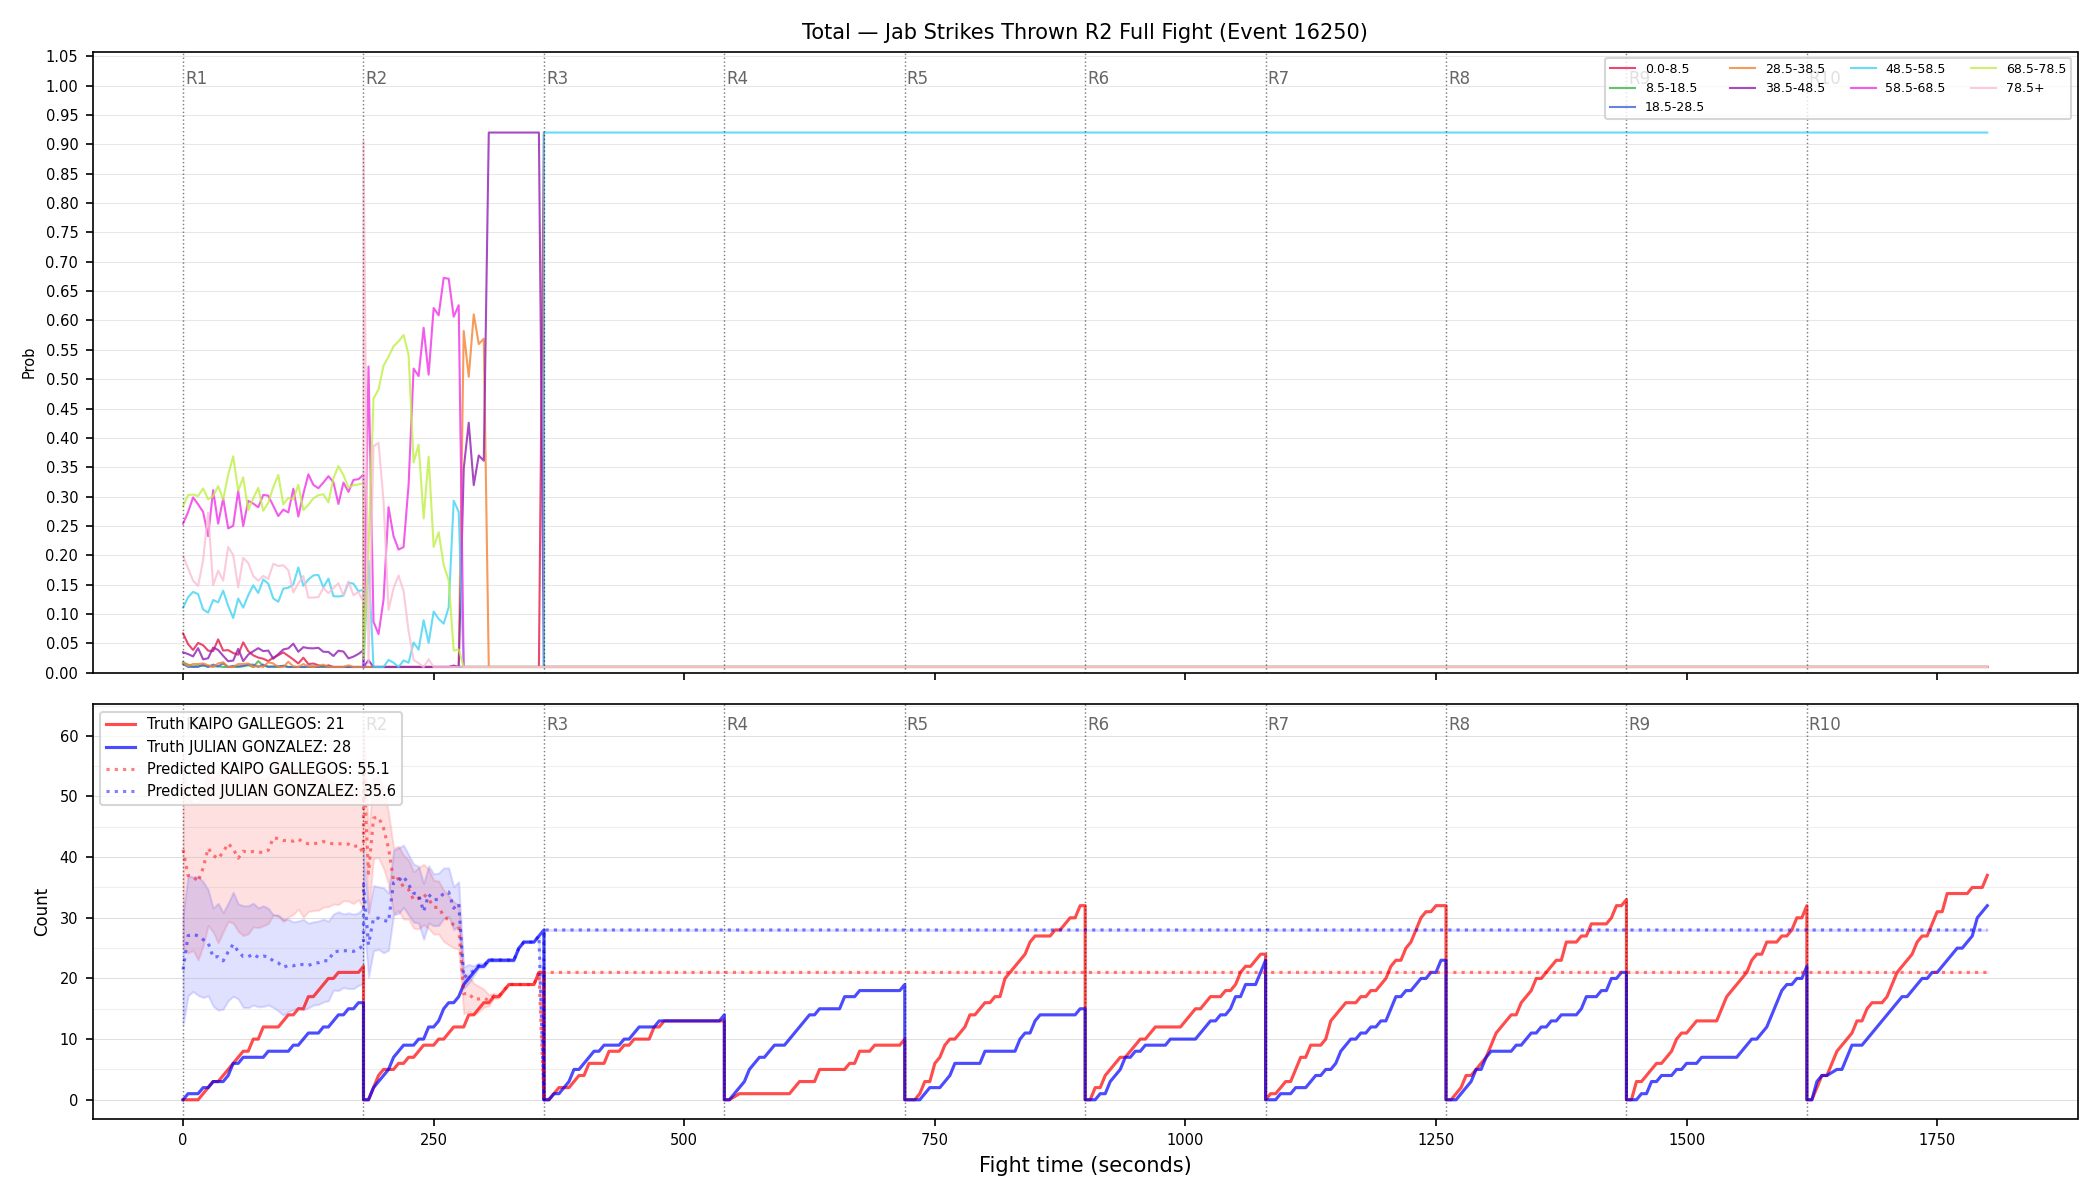Click the 1000 tick on time axis

click(x=1185, y=1139)
